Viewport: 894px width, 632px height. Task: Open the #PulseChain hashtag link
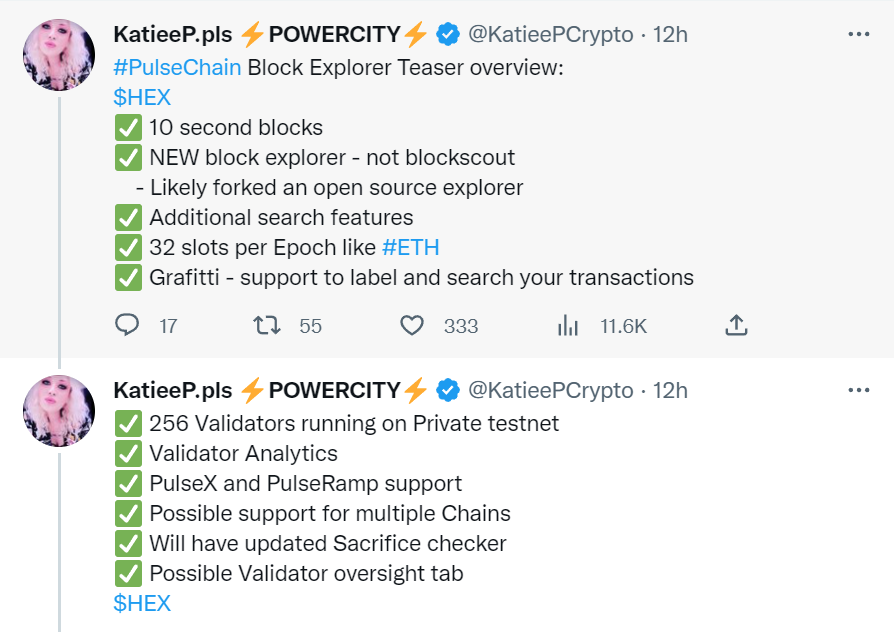177,67
